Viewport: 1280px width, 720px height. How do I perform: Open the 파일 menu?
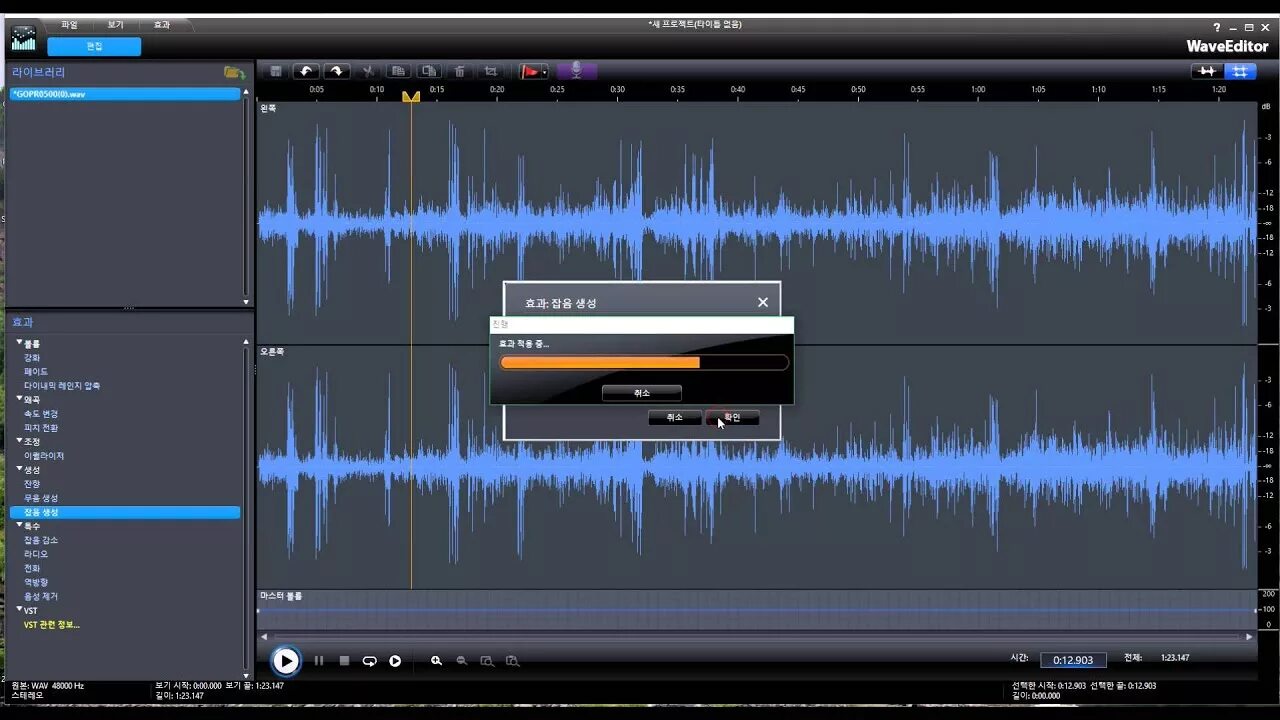point(69,24)
